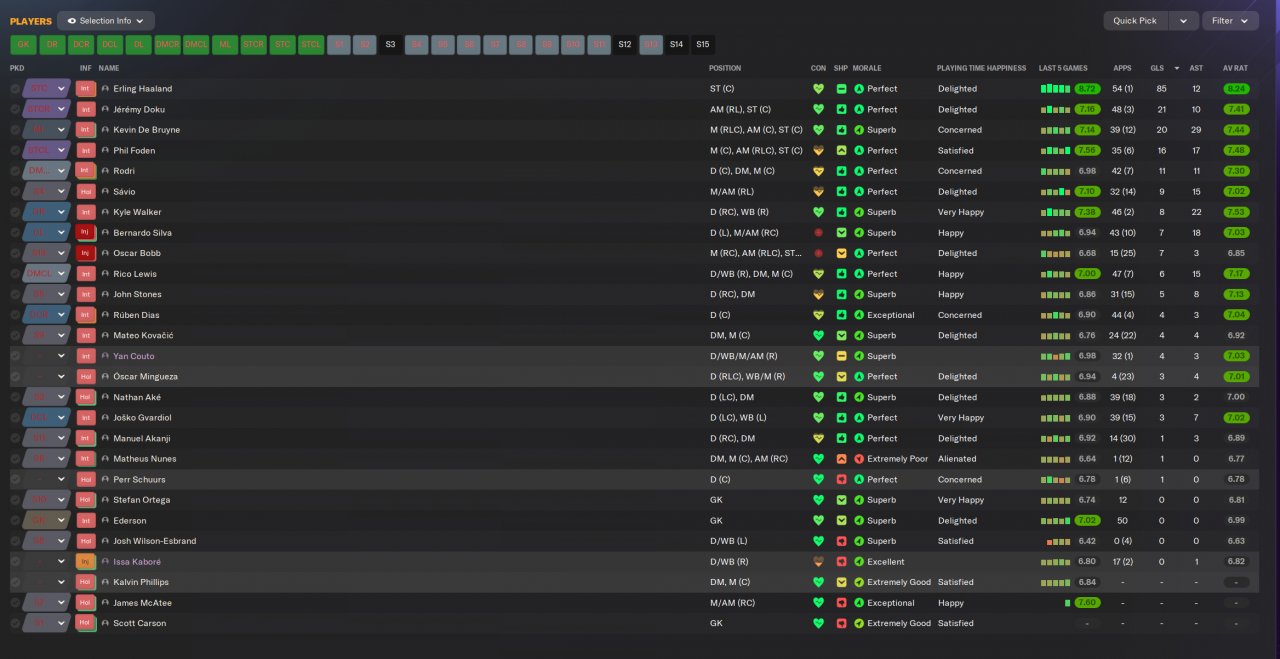The image size is (1280, 659).
Task: Open Erling Haaland's player profile
Action: (143, 89)
